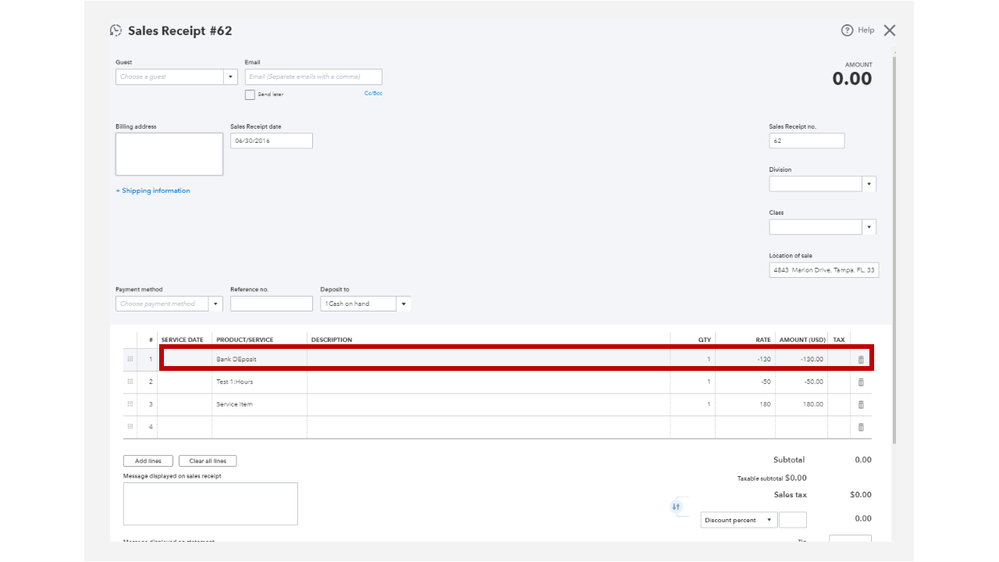Delete the Test 1:Hours line item
The height and width of the screenshot is (562, 999).
click(861, 382)
